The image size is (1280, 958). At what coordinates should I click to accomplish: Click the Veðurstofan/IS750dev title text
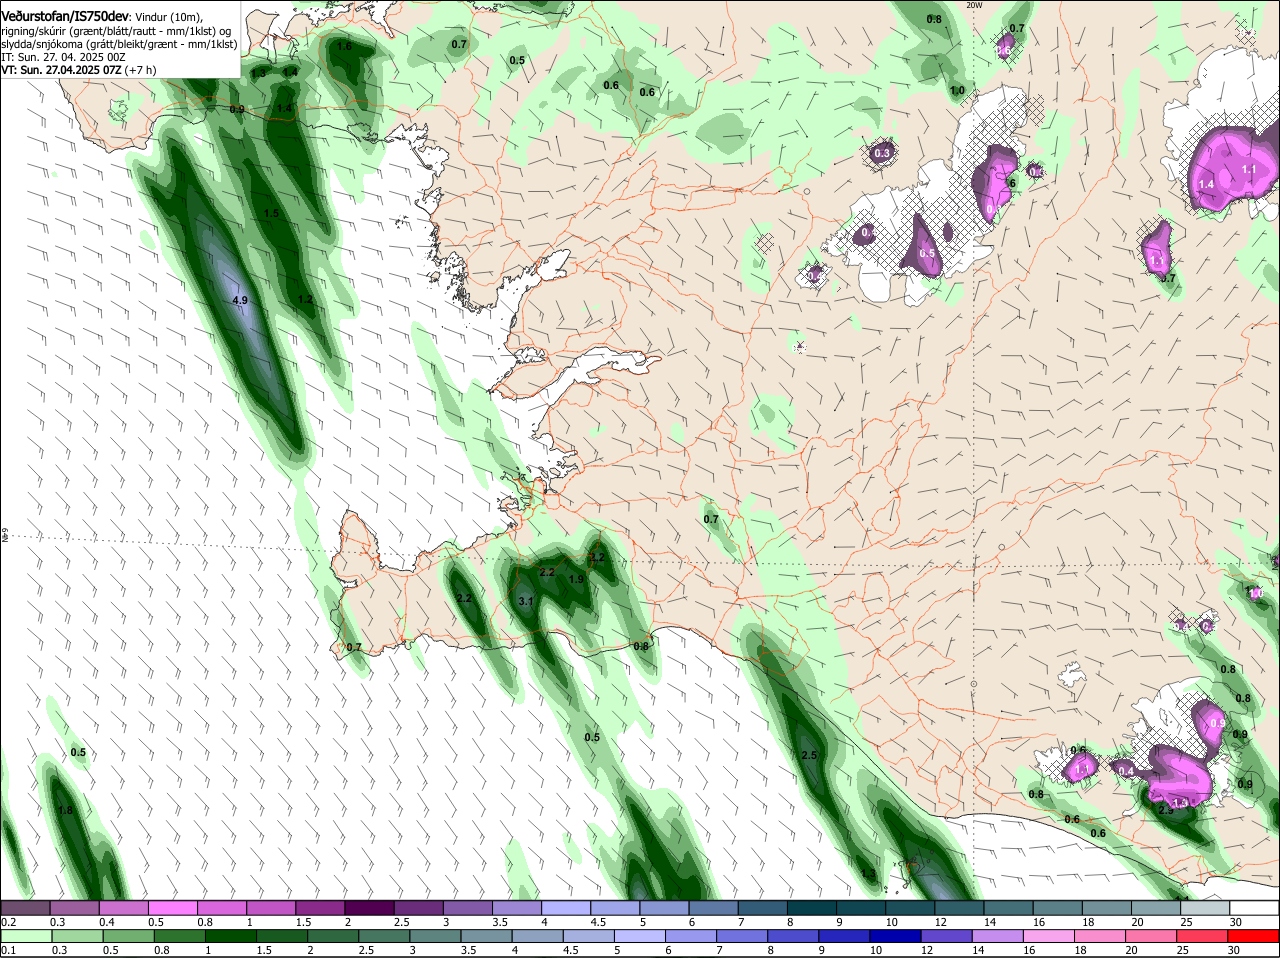[x=65, y=17]
